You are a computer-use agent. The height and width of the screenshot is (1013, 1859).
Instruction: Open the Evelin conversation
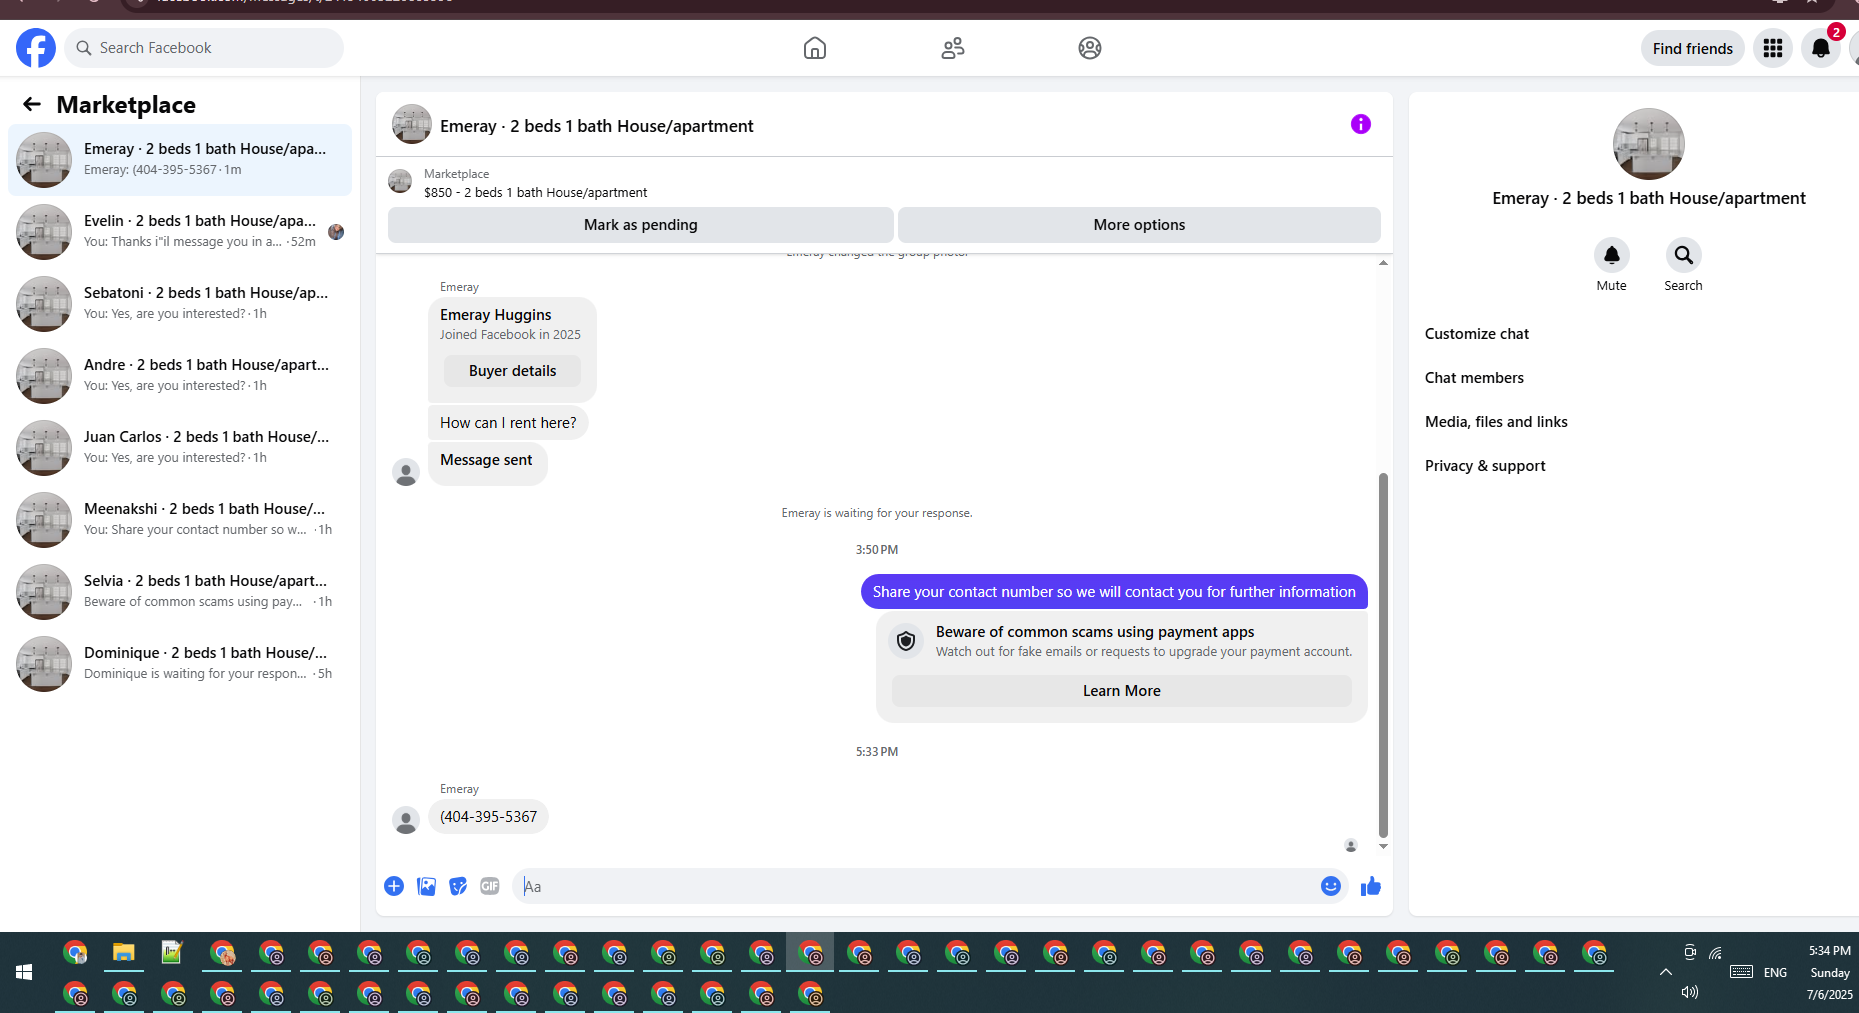tap(180, 232)
